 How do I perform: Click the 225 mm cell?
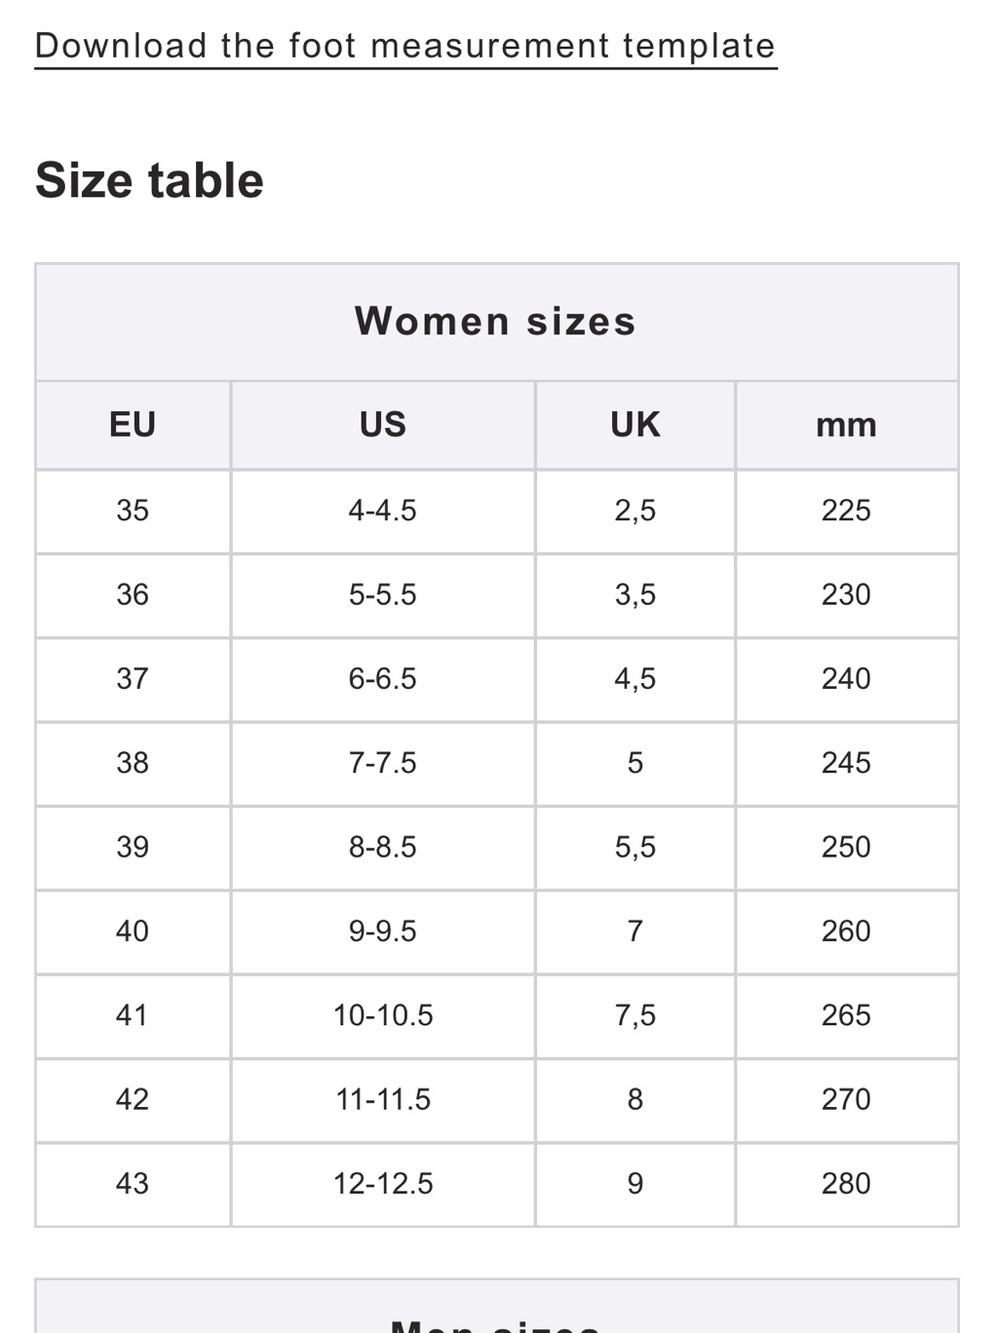pos(846,511)
